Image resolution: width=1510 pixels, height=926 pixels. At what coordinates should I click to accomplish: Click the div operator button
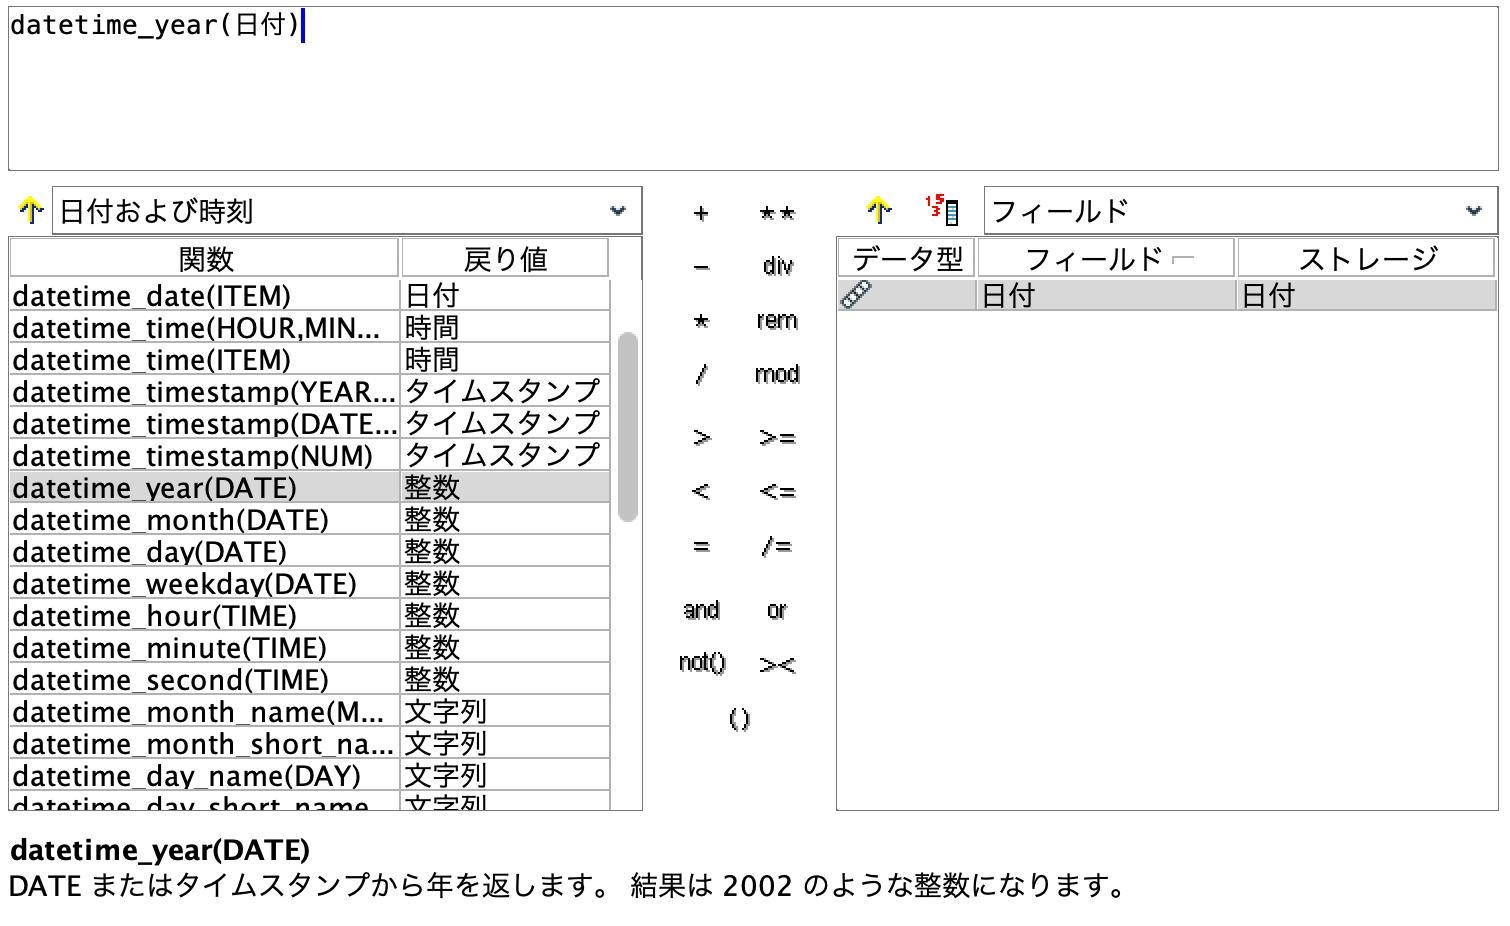778,266
